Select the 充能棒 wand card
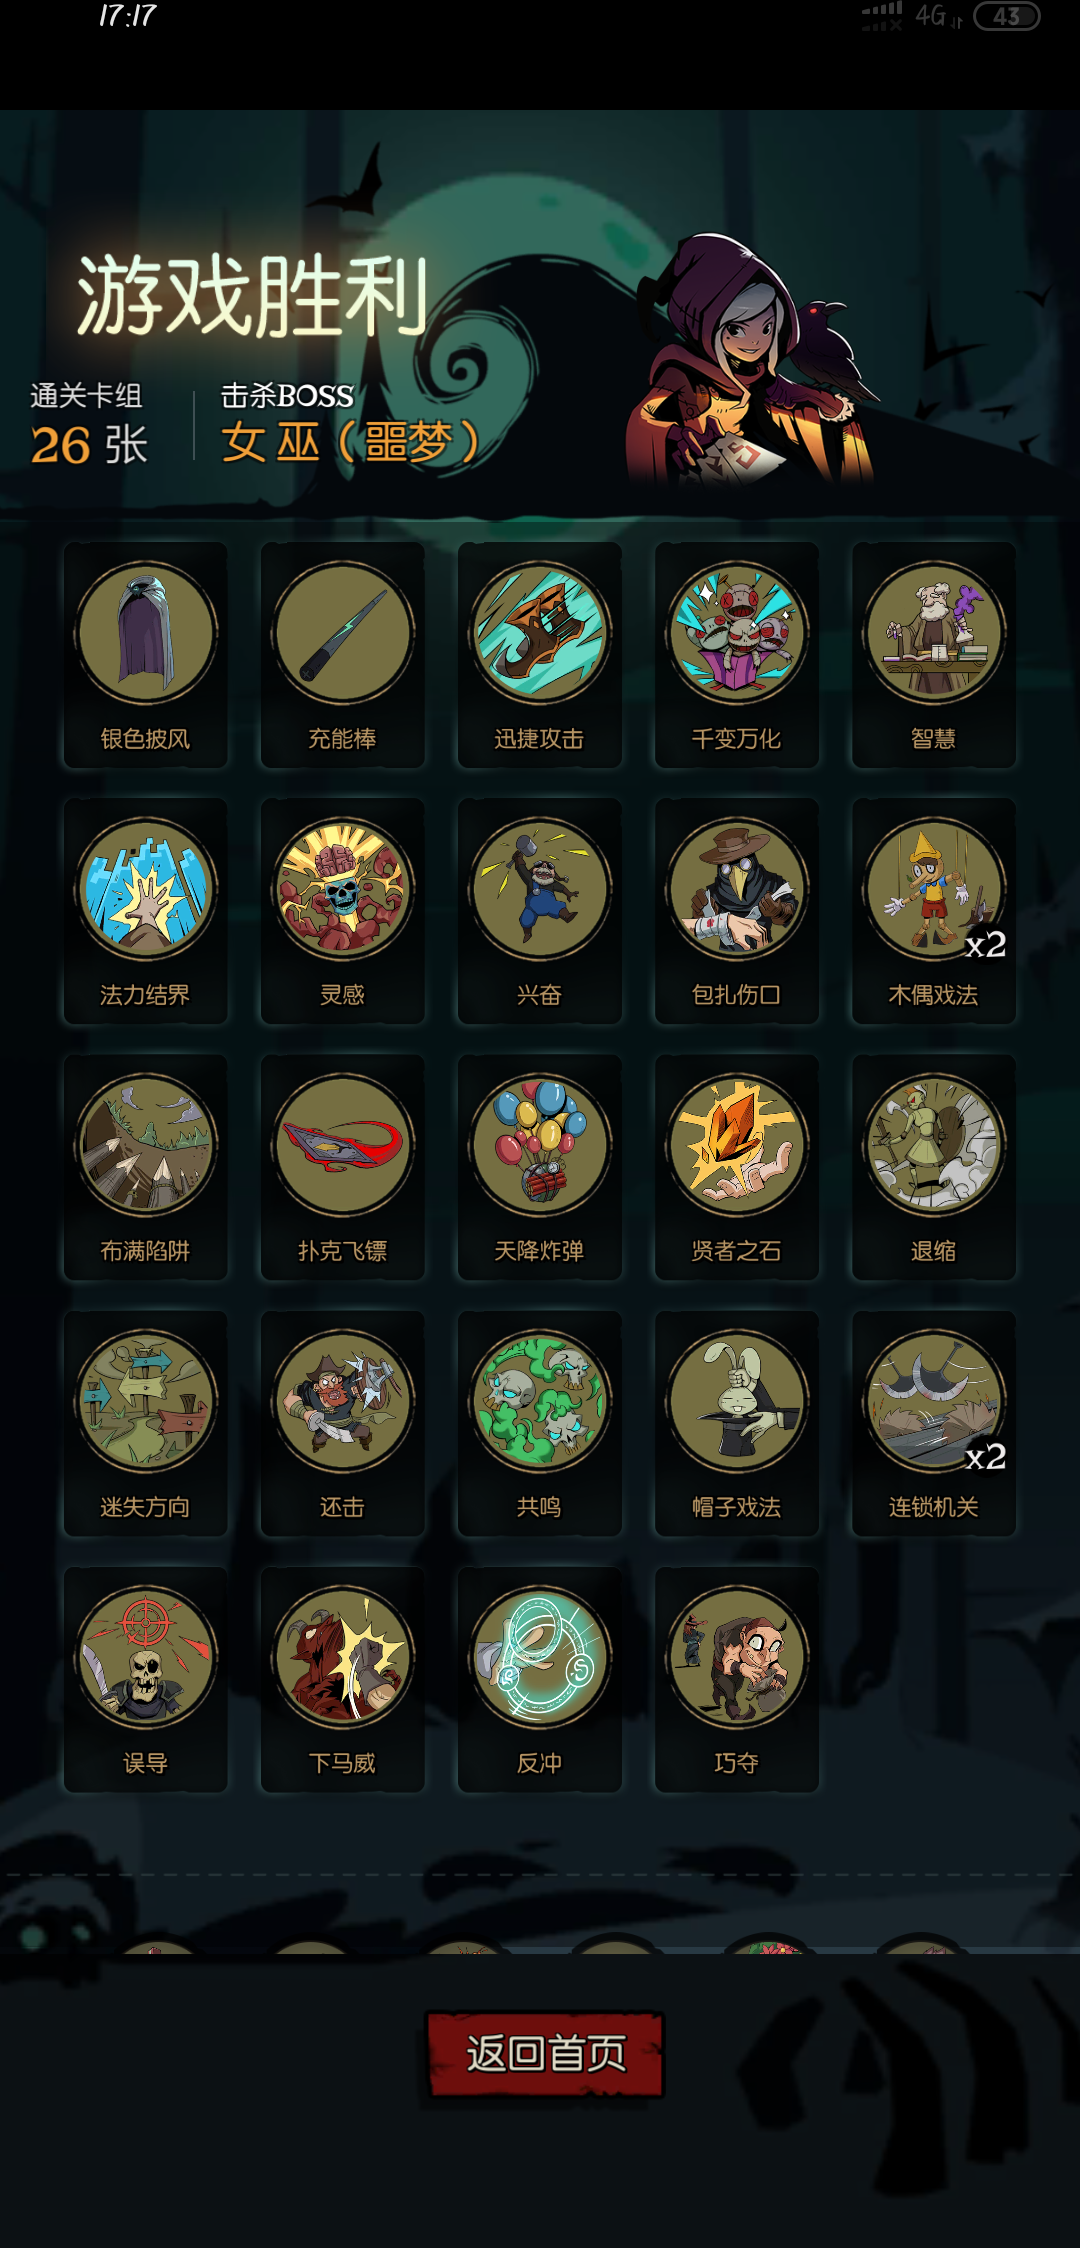Screen dimensions: 1080x2248 [343, 655]
